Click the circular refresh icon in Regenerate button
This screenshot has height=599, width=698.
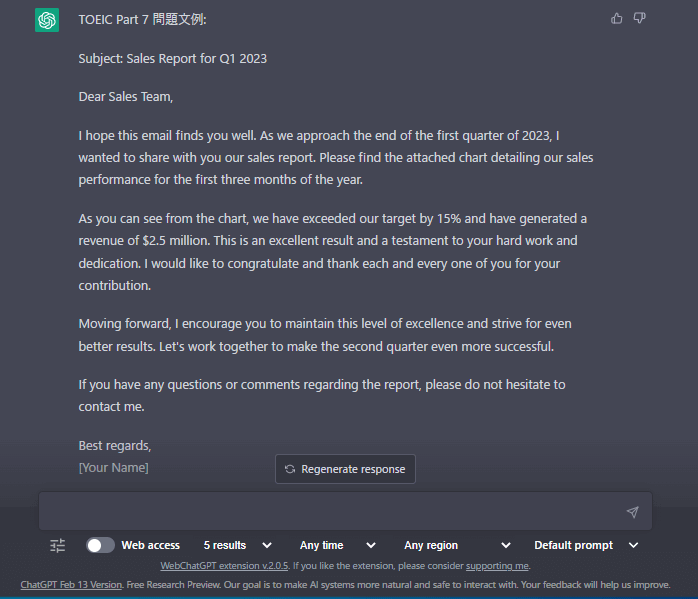click(290, 469)
